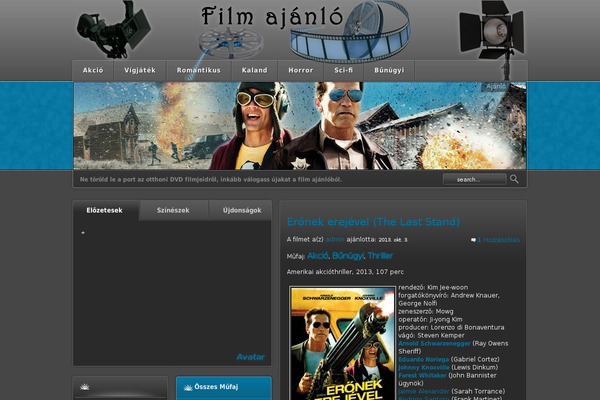Image resolution: width=600 pixels, height=400 pixels.
Task: Click the crown icon beside Összes Műfaj
Action: (x=188, y=387)
